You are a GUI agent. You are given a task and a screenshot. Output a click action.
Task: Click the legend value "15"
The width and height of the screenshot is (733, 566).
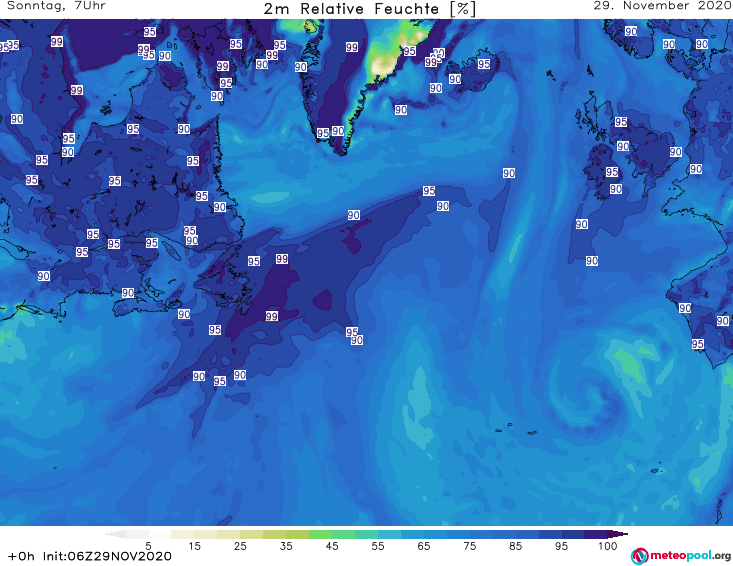[x=194, y=545]
